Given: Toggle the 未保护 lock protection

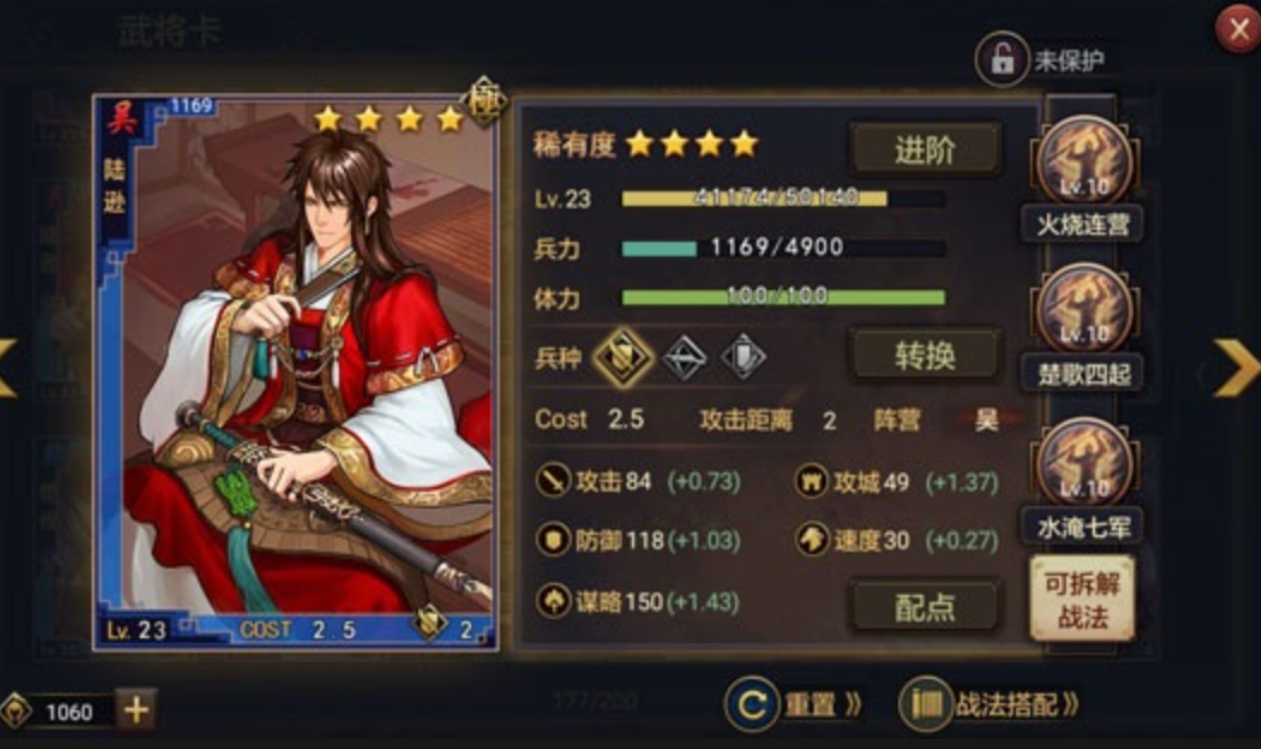Looking at the screenshot, I should (x=1002, y=59).
